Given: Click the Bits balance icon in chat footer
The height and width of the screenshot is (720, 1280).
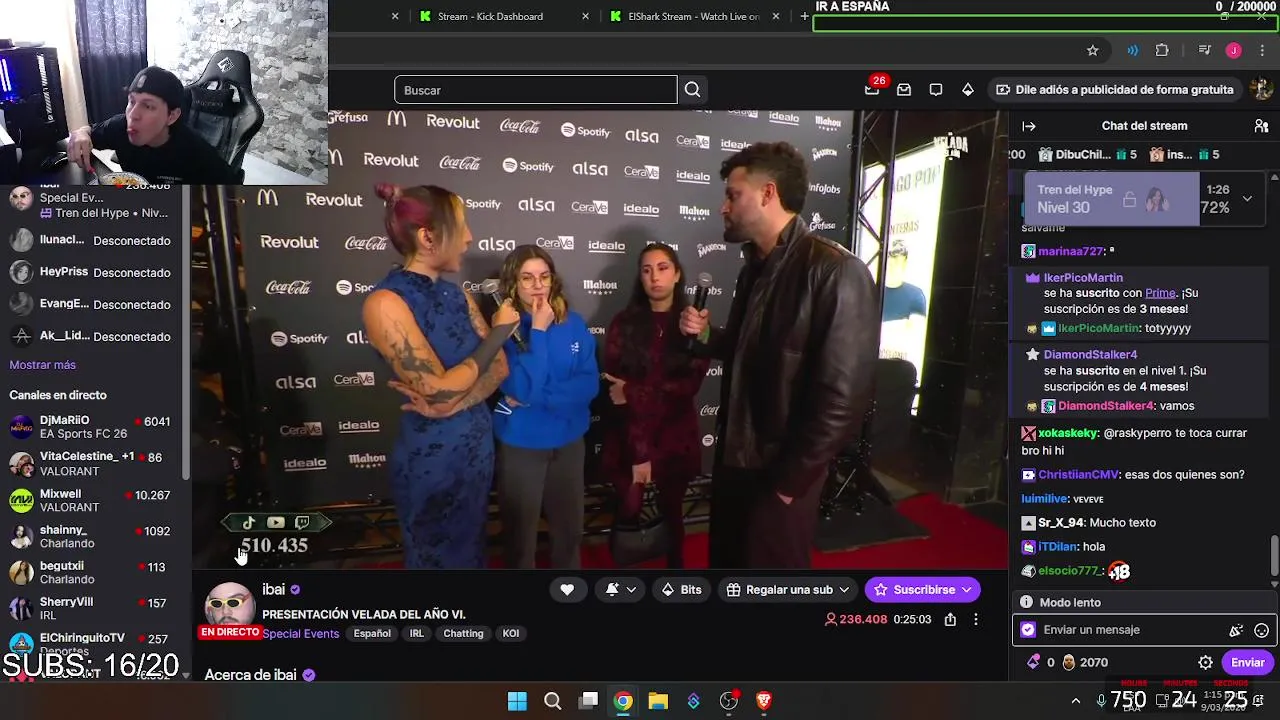Looking at the screenshot, I should (1034, 662).
